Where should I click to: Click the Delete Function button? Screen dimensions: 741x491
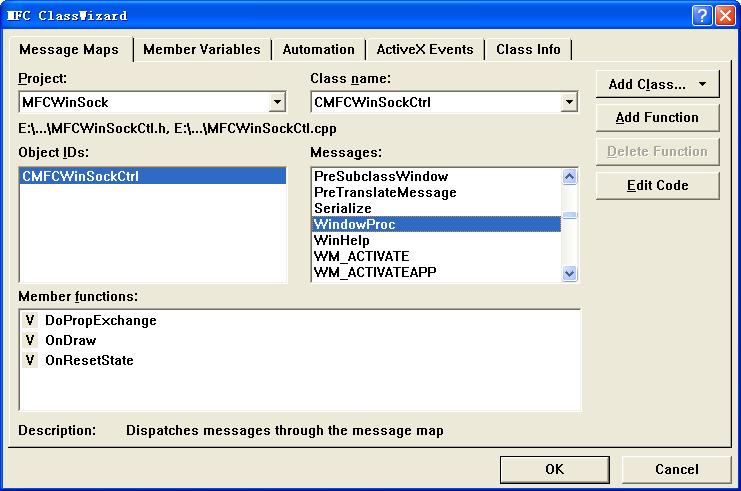pos(657,152)
